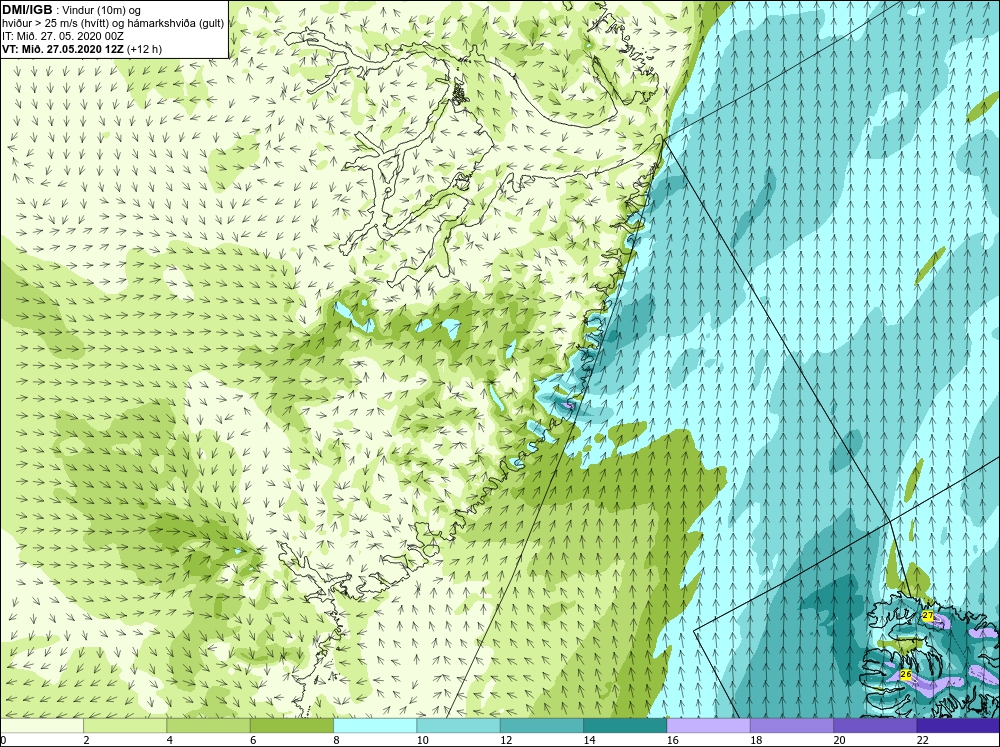Image resolution: width=1000 pixels, height=747 pixels.
Task: Click the medium green 4–6 m/s legend swatch
Action: 209,726
